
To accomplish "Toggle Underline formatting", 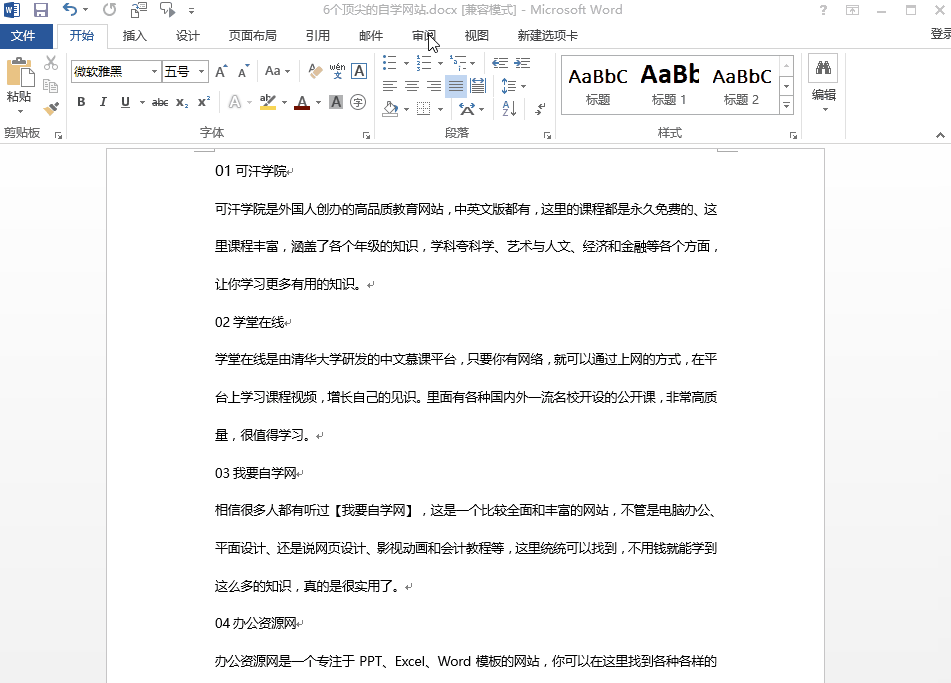I will [x=126, y=103].
